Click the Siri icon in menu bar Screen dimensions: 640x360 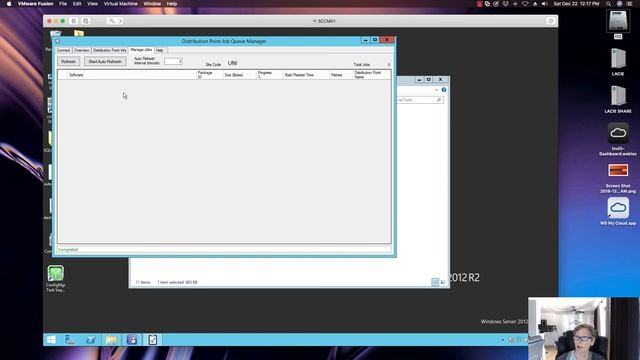pyautogui.click(x=619, y=4)
